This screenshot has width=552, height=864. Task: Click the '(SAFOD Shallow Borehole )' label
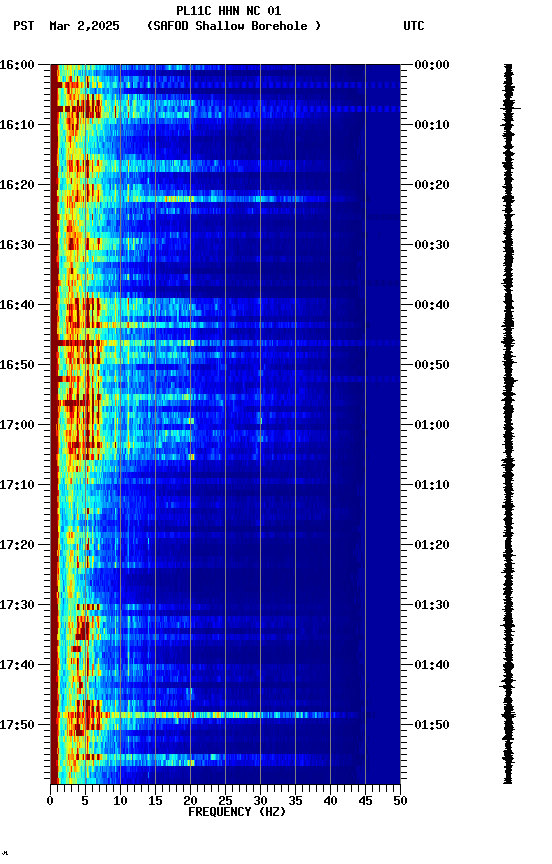(x=234, y=26)
